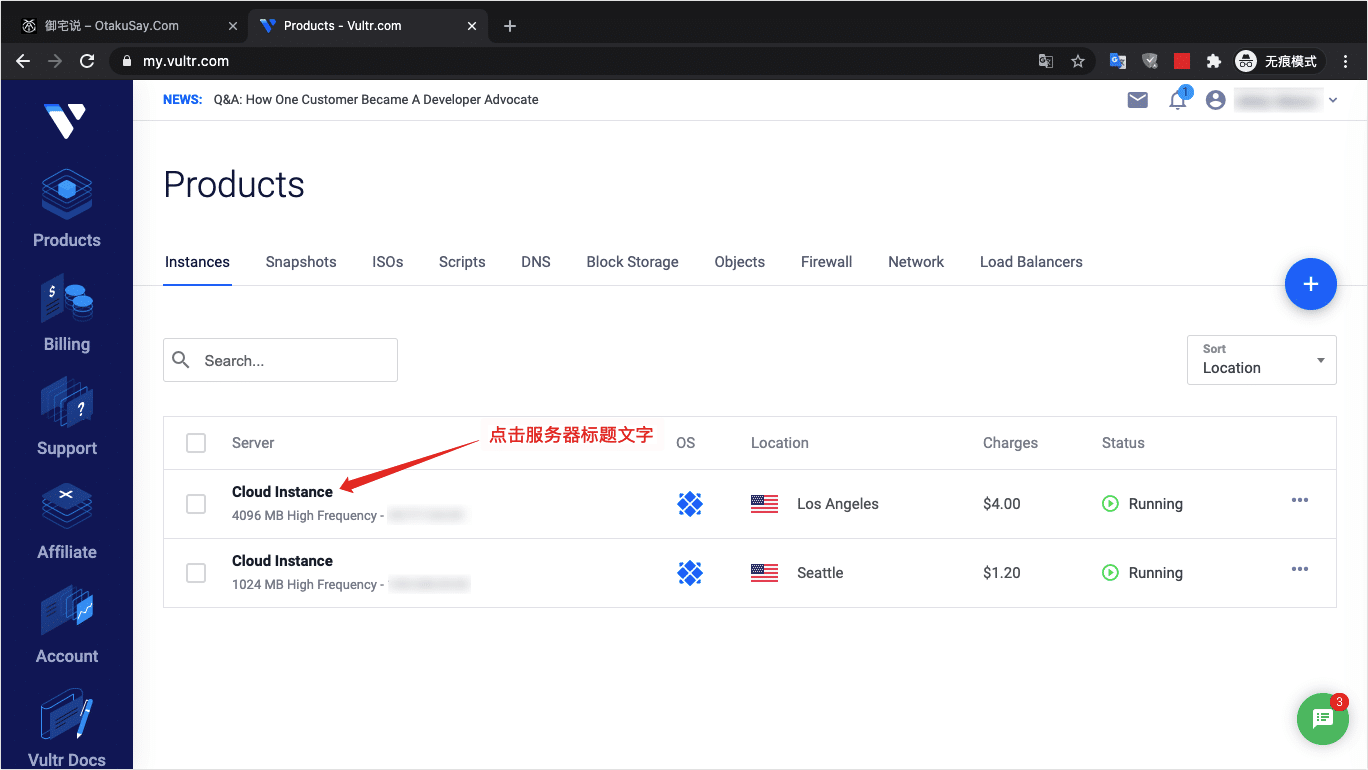Switch to the OtakuSay.Com browser tab
The width and height of the screenshot is (1368, 770).
[124, 26]
